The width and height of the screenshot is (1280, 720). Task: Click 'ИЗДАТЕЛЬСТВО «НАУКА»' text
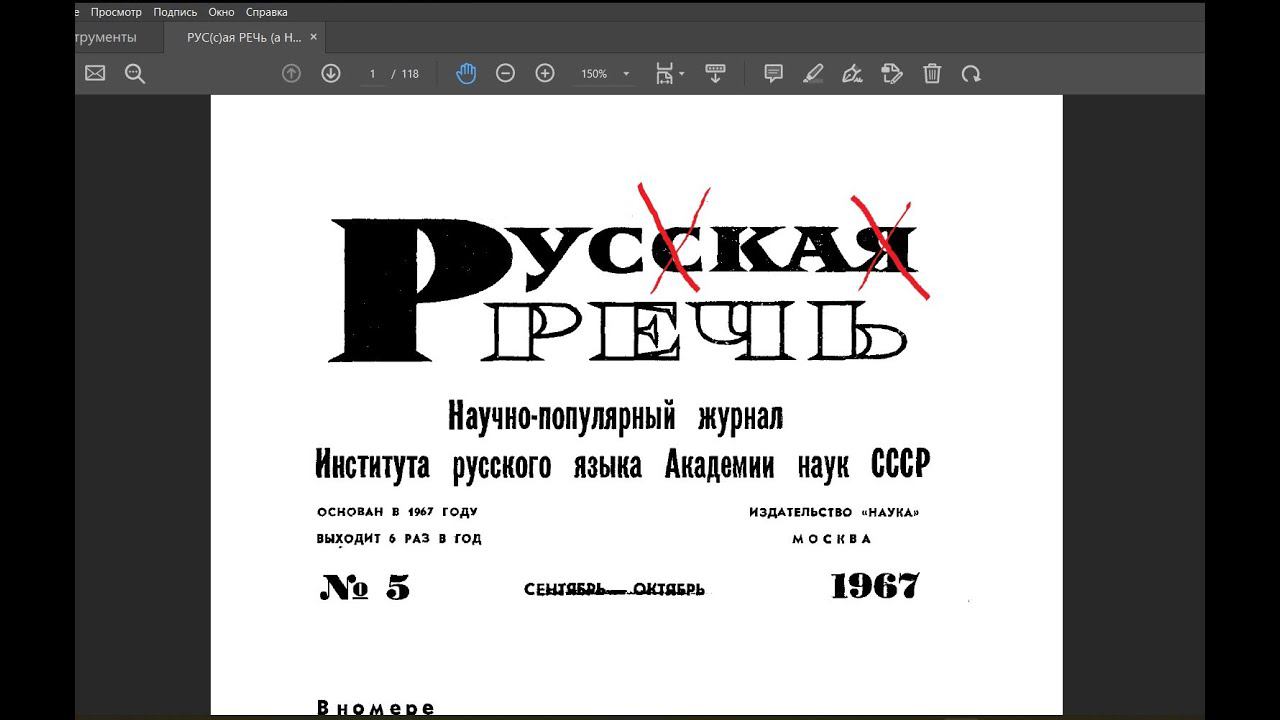pos(834,512)
